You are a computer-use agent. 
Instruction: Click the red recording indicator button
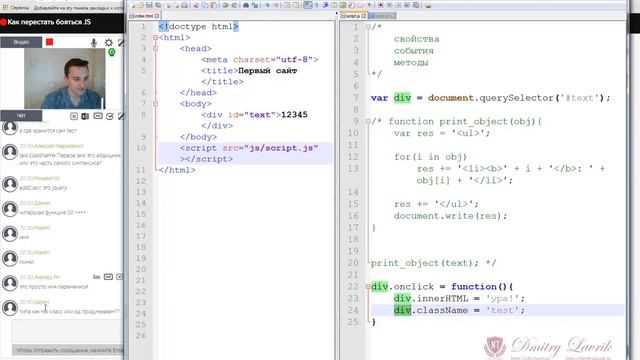point(49,42)
